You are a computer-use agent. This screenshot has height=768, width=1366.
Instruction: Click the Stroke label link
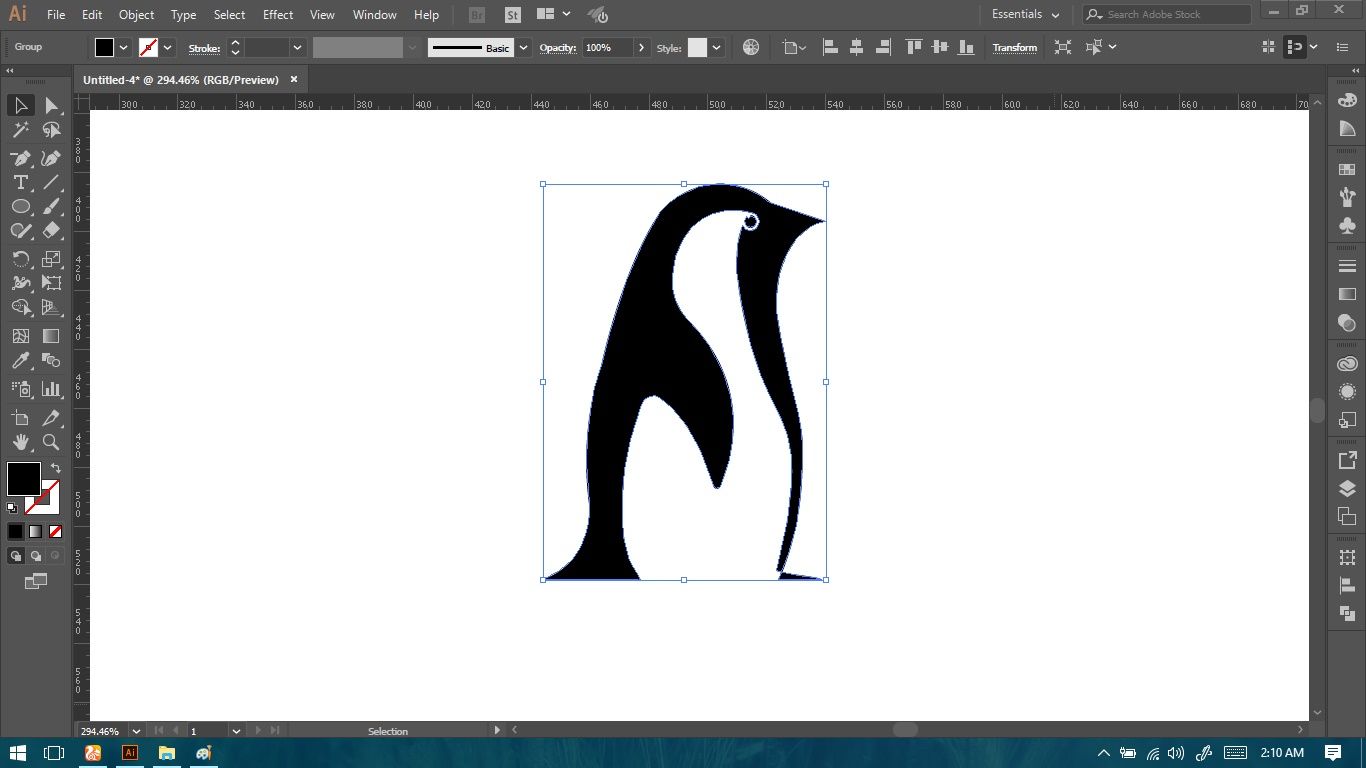pyautogui.click(x=204, y=48)
